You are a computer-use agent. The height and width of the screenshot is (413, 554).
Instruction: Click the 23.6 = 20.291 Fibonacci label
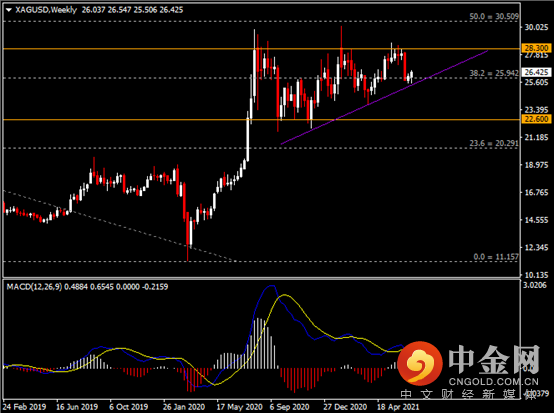click(x=494, y=143)
